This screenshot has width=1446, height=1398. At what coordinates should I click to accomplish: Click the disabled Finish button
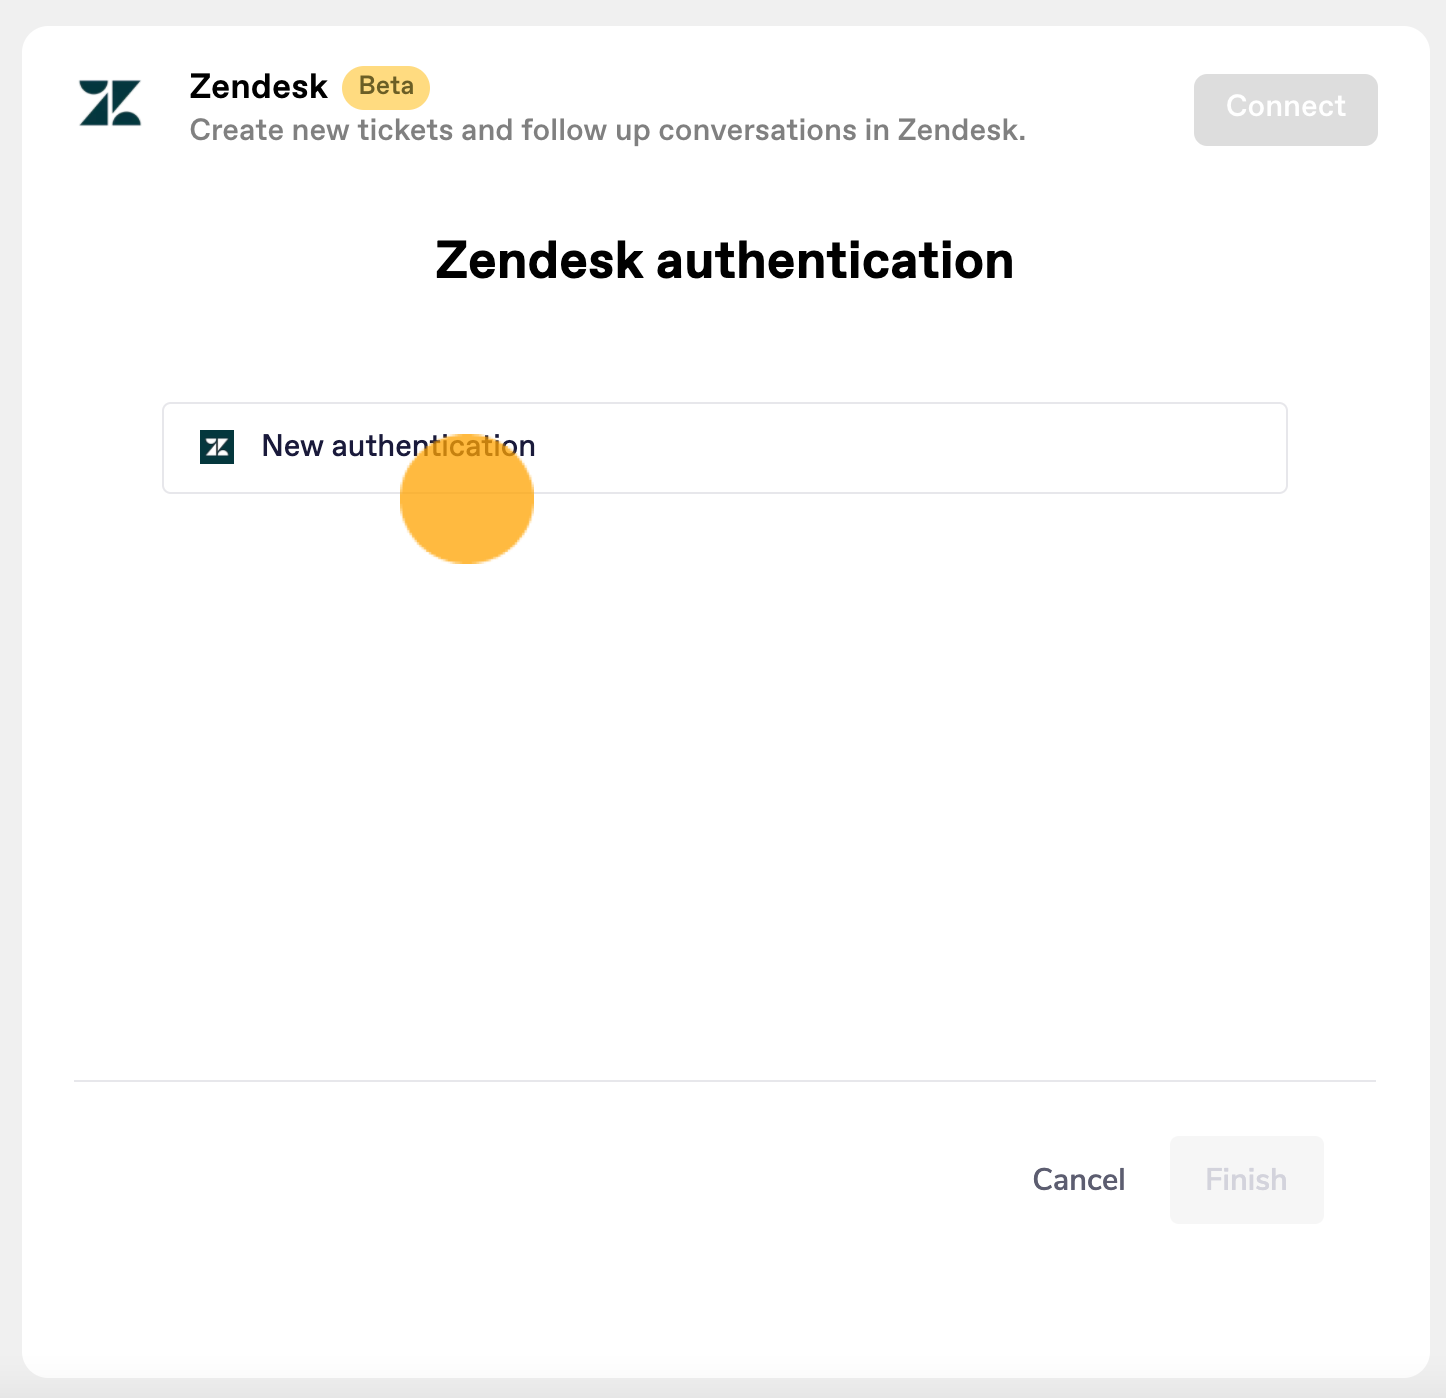[x=1246, y=1180]
